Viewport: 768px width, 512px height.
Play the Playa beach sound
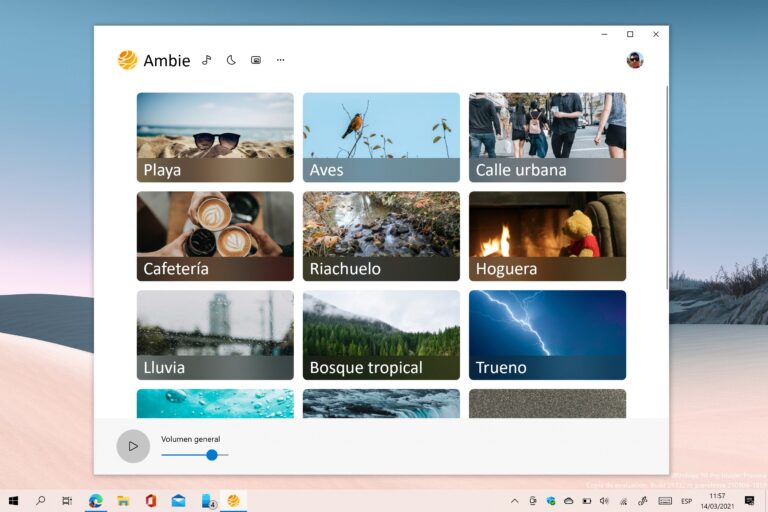coord(215,137)
